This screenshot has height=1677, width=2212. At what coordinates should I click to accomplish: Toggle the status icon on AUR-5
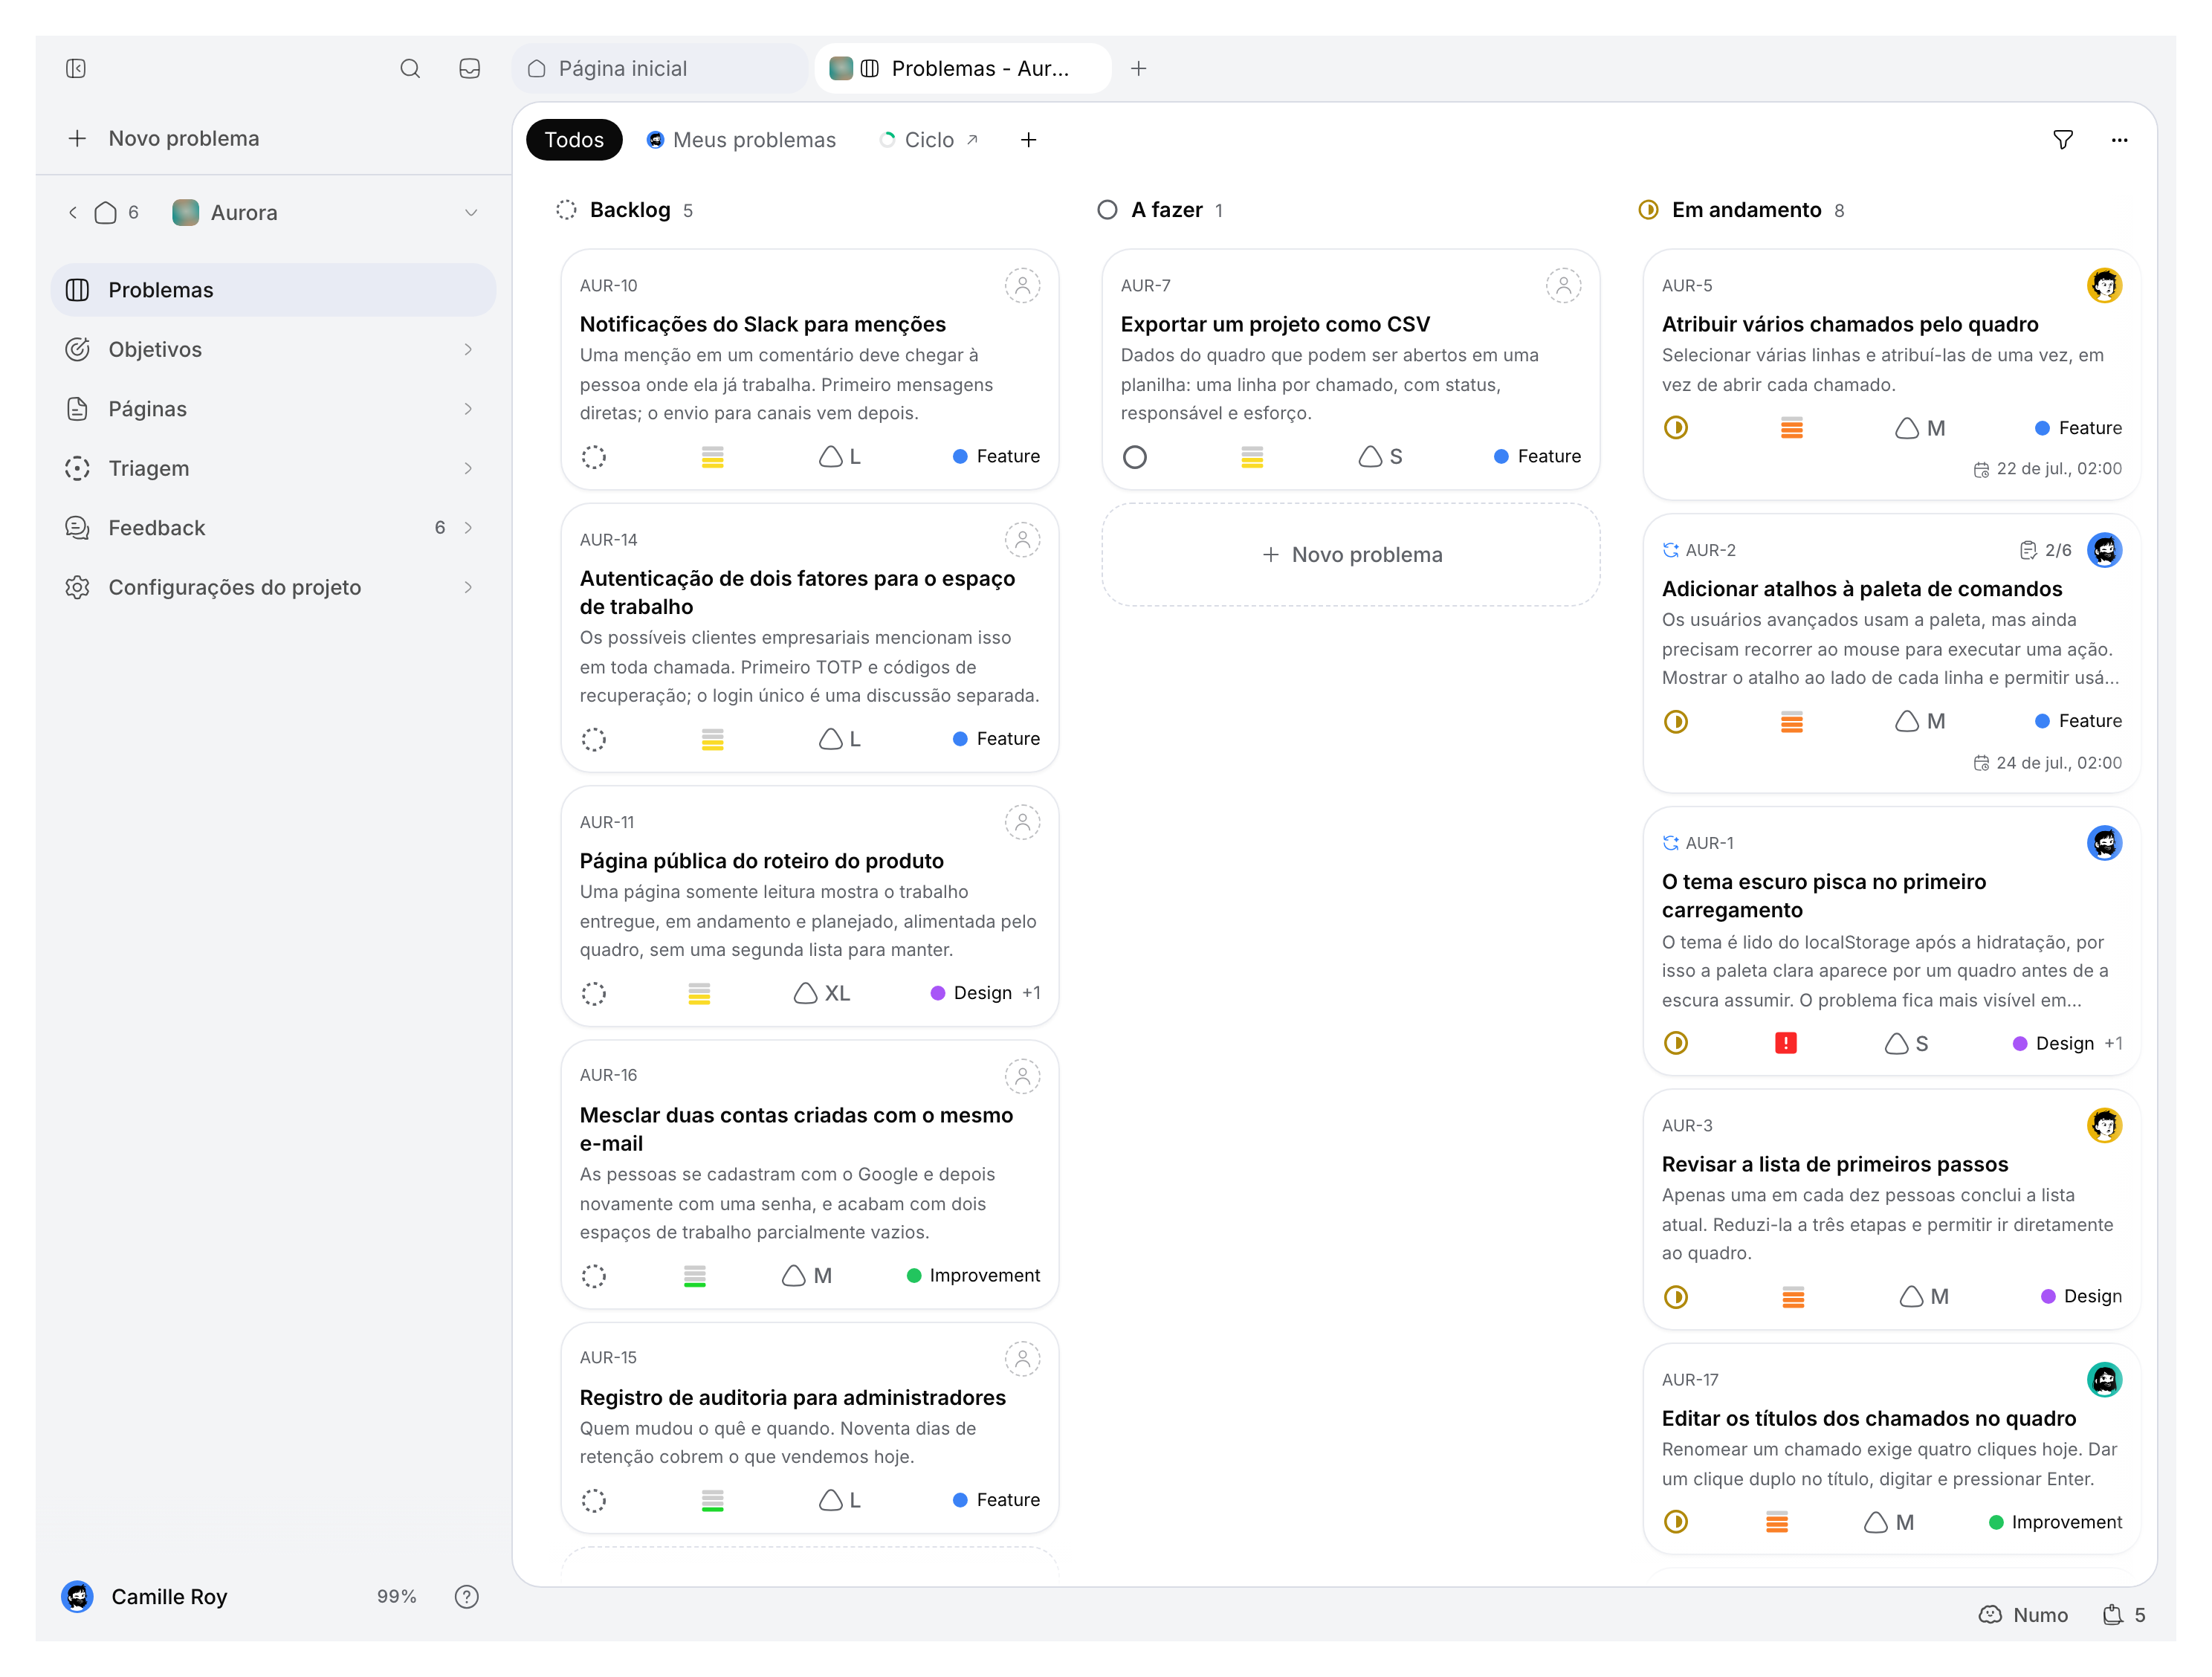coord(1676,428)
